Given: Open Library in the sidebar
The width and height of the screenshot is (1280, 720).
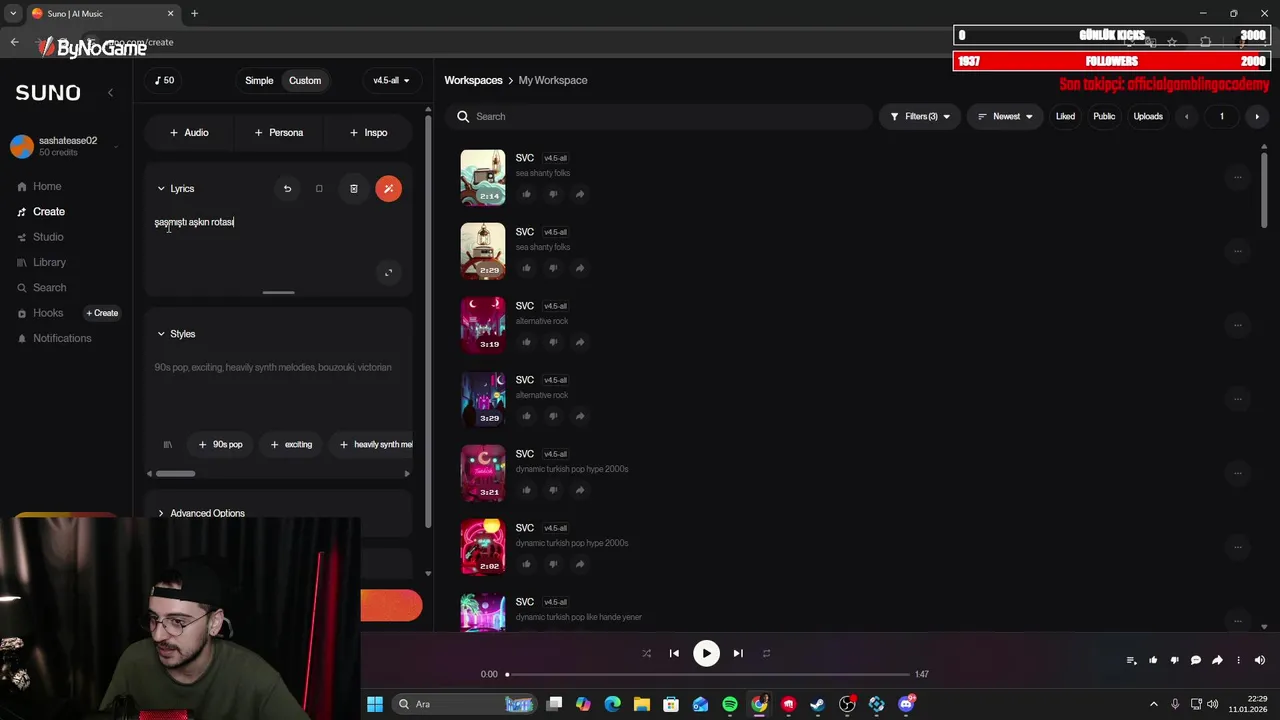Looking at the screenshot, I should [x=42, y=262].
